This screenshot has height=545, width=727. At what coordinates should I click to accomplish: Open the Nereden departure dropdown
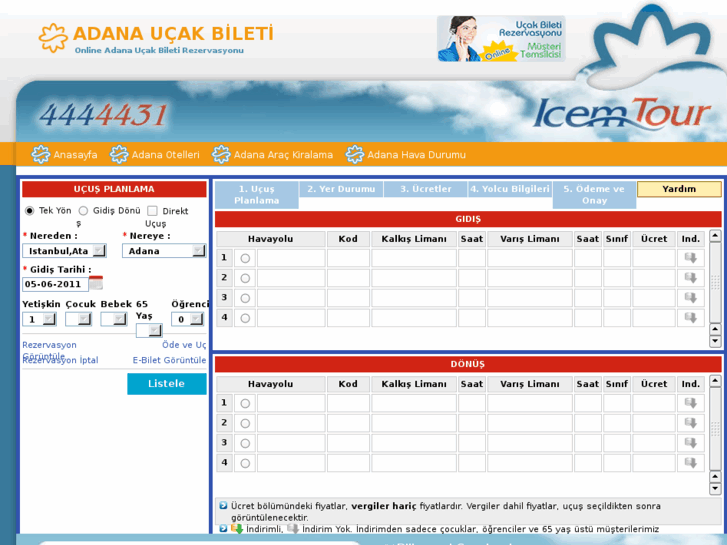[x=64, y=251]
